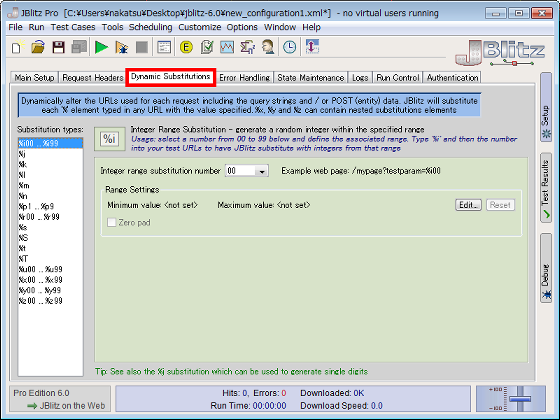The height and width of the screenshot is (420, 560).
Task: Open the Debug side panel tab
Action: click(546, 268)
